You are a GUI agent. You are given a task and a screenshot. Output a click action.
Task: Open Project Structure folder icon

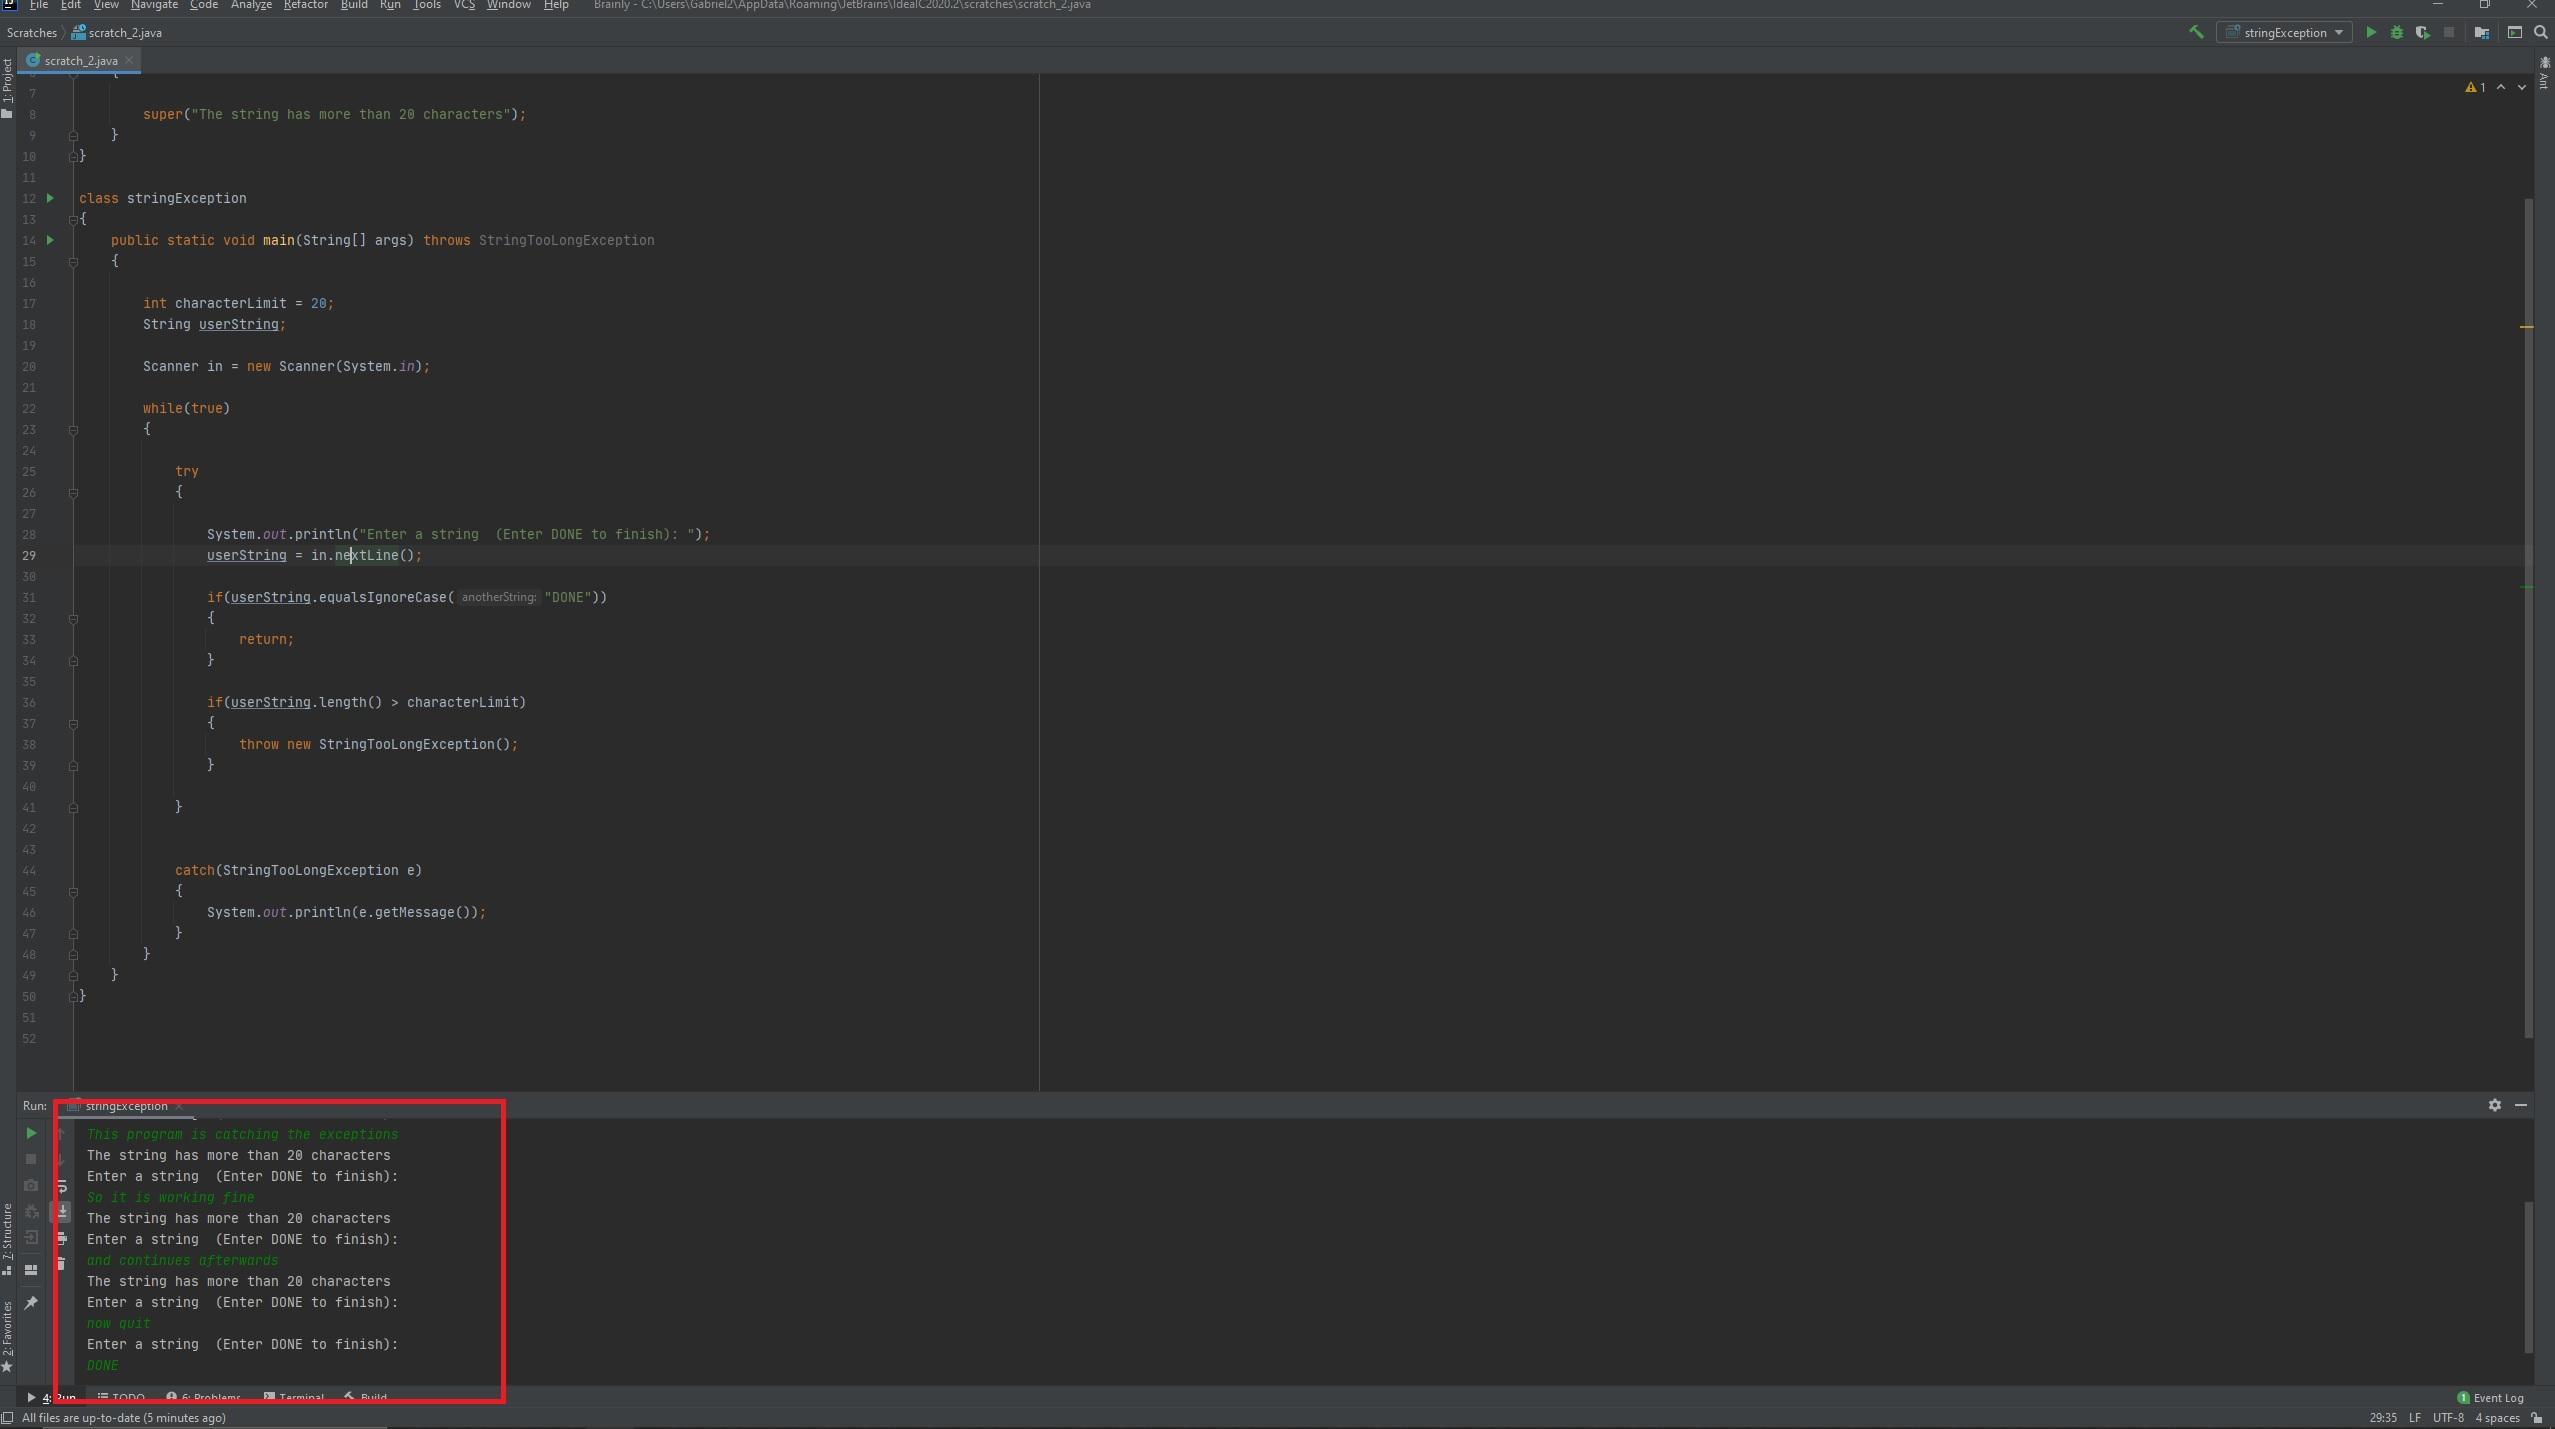click(2482, 33)
